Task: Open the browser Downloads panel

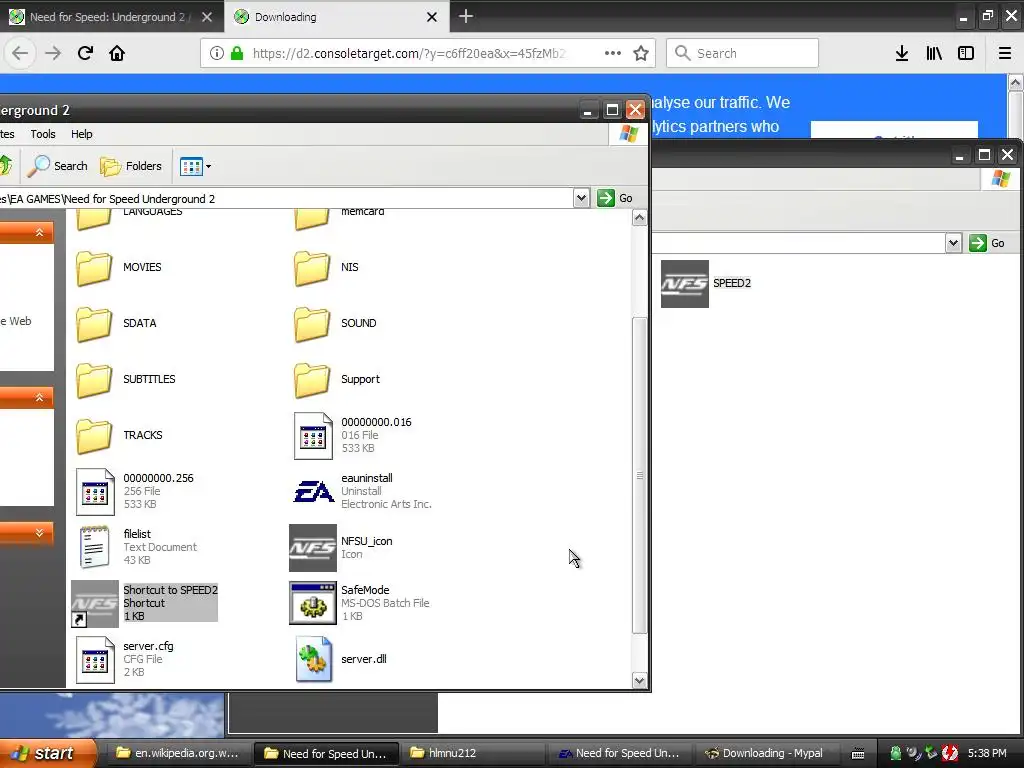Action: 902,53
